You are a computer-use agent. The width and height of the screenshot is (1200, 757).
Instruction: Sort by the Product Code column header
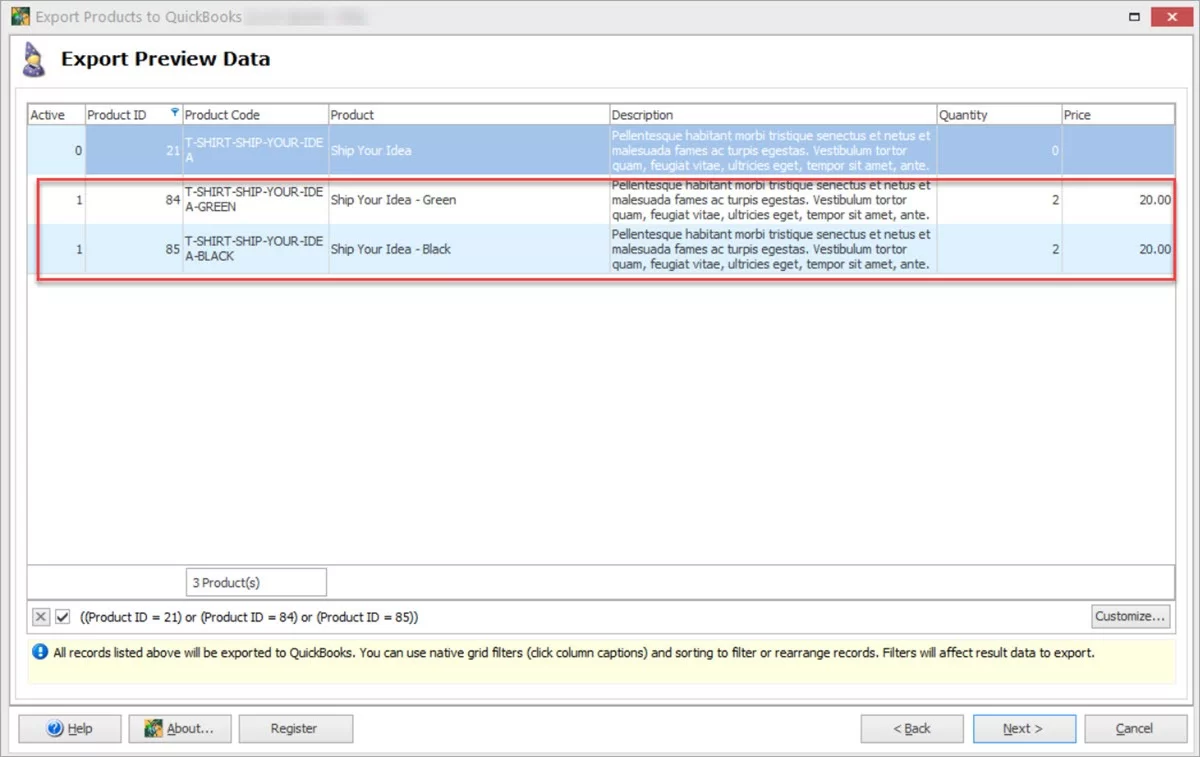[255, 115]
